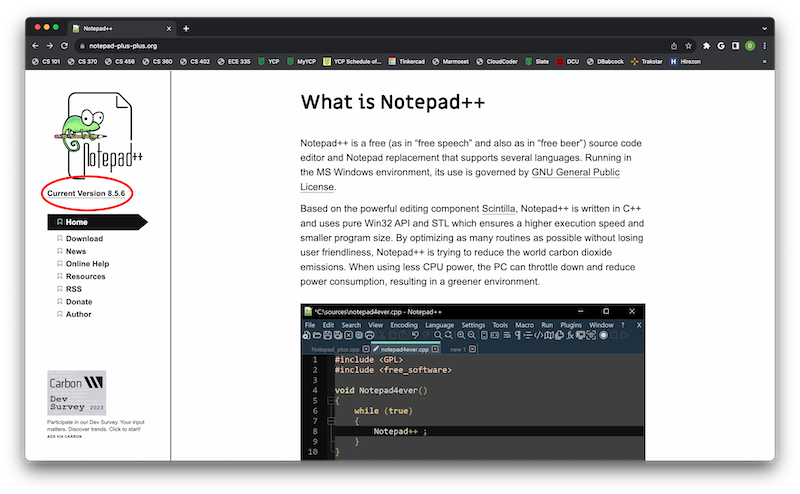Open the Scintilla hyperlink

498,208
